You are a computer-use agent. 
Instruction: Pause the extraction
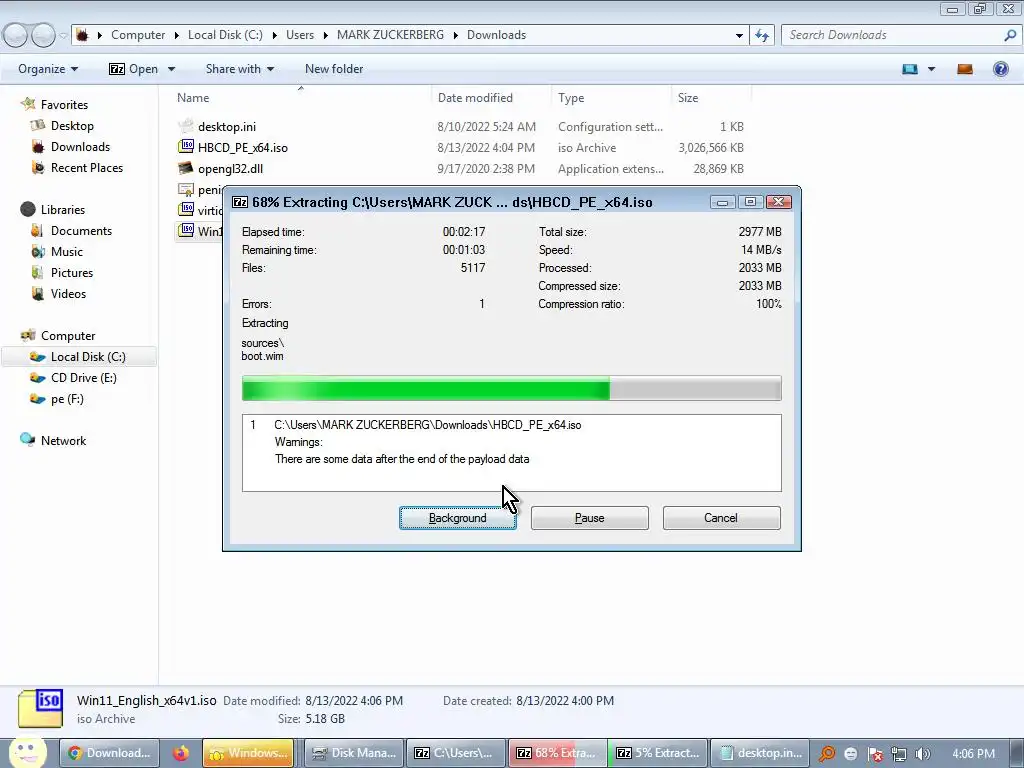coord(590,518)
